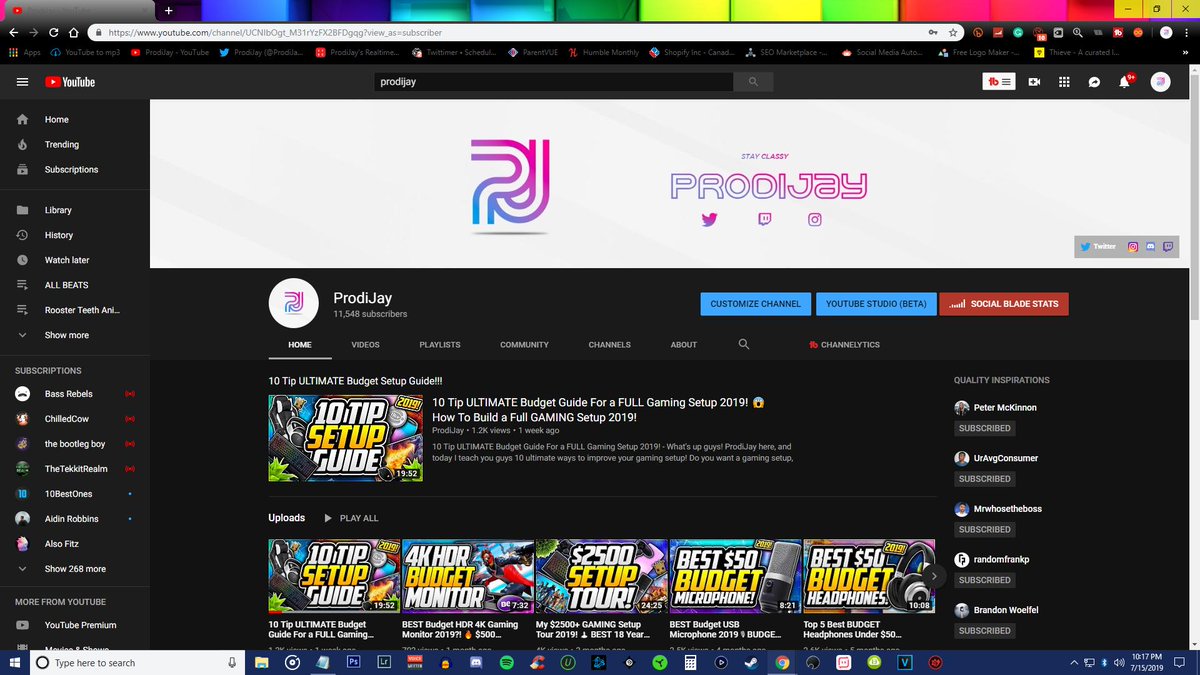Click the SOCIAL BLADE STATS button

tap(1004, 303)
